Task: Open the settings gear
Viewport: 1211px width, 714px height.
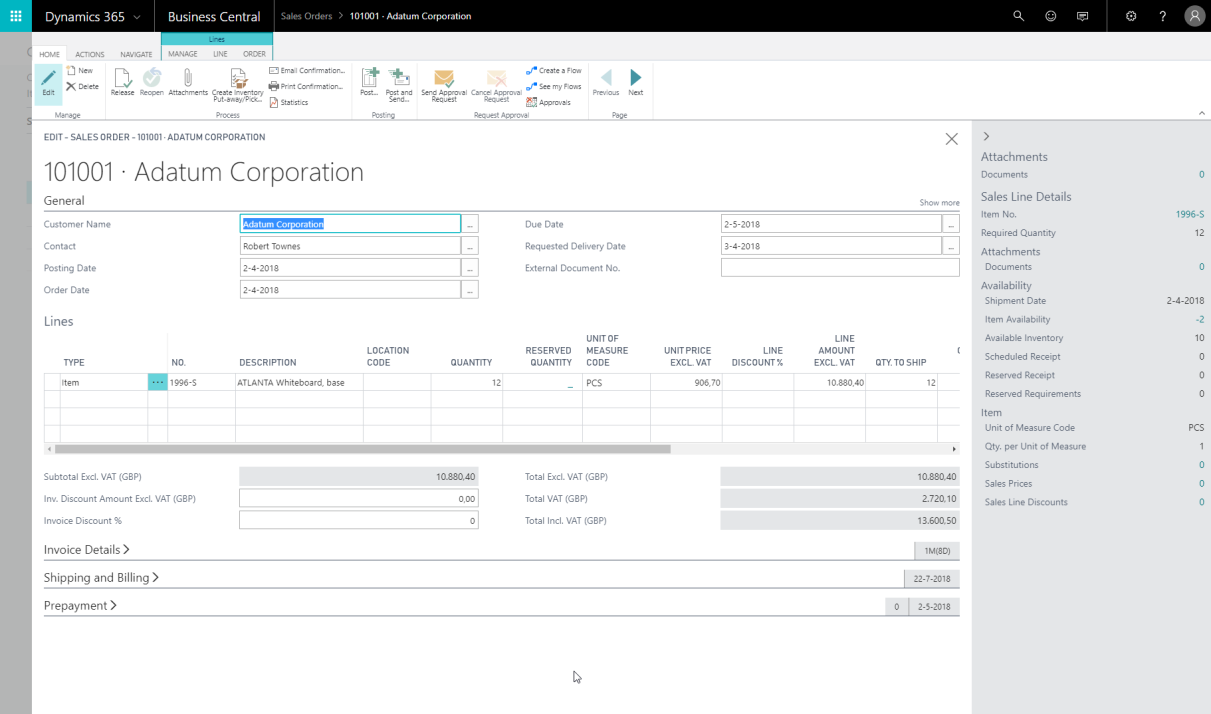Action: coord(1131,16)
